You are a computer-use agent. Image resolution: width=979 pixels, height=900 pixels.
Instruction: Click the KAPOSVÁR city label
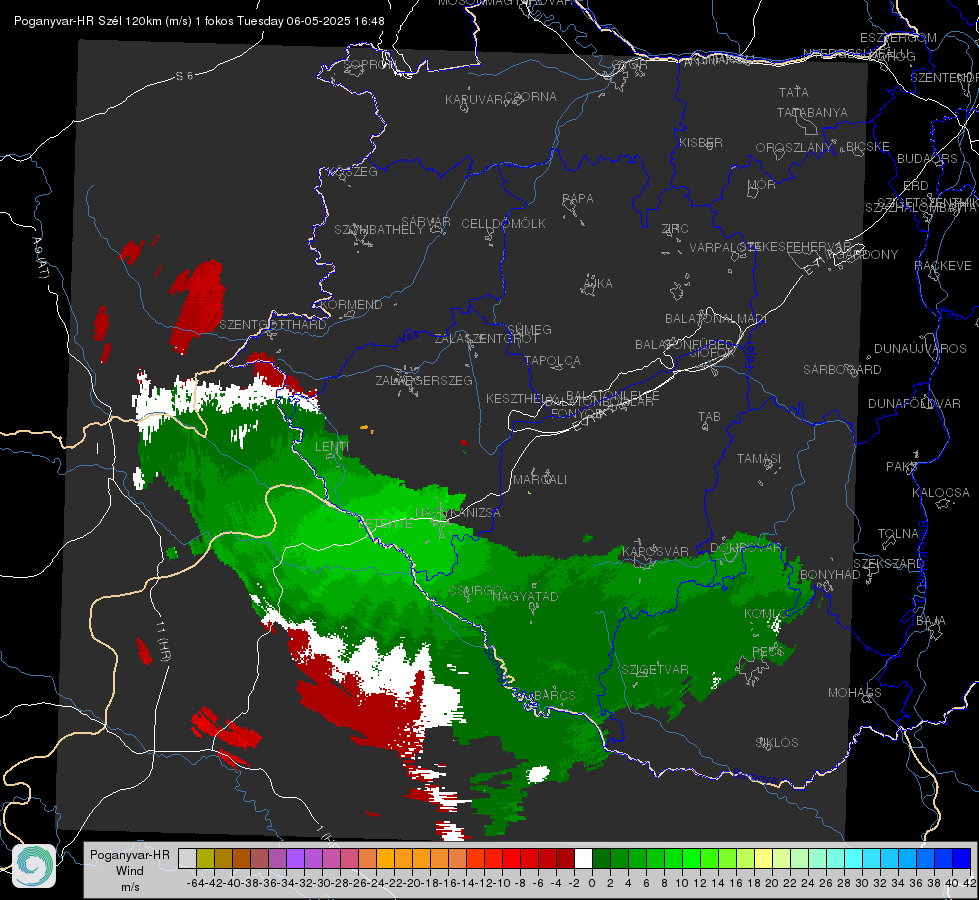tap(655, 552)
